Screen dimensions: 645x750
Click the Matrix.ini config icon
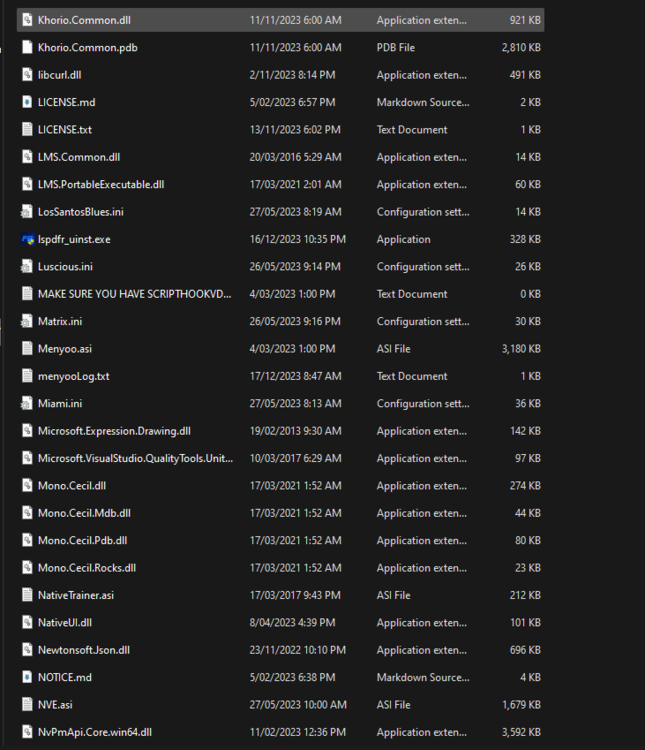pyautogui.click(x=27, y=321)
